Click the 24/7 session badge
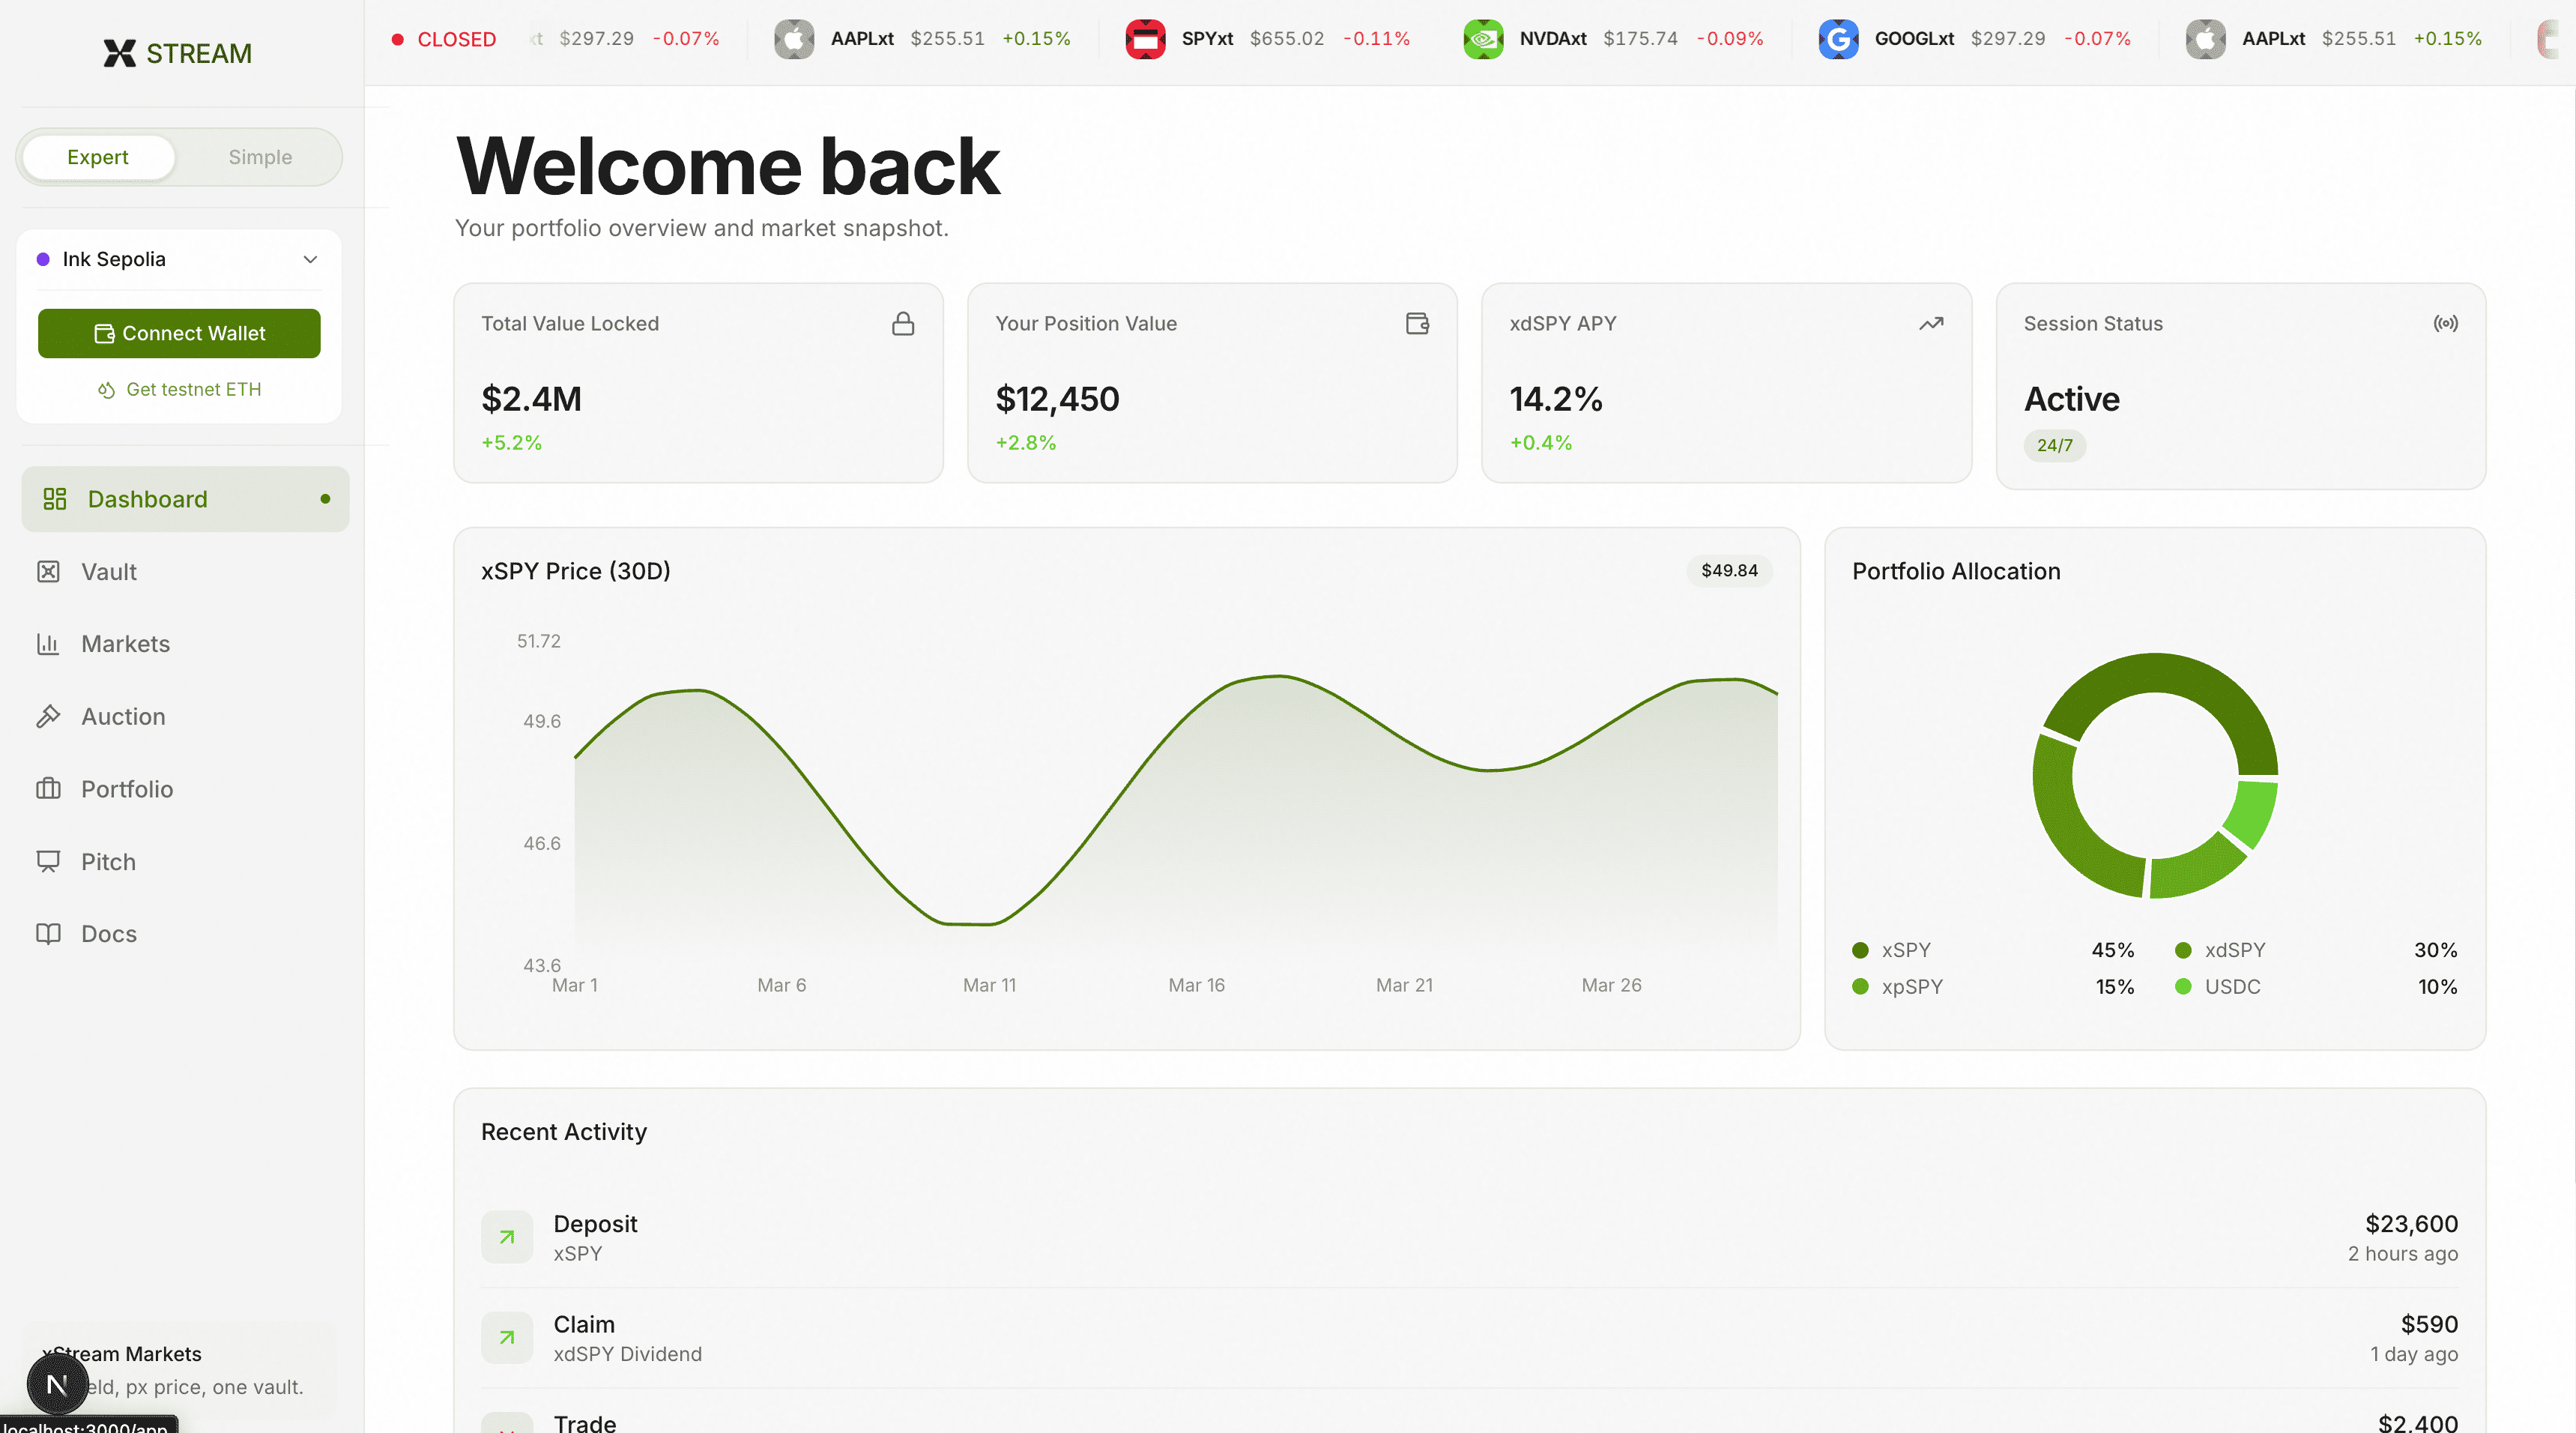Screen dimensions: 2576x1433 click(x=2054, y=445)
